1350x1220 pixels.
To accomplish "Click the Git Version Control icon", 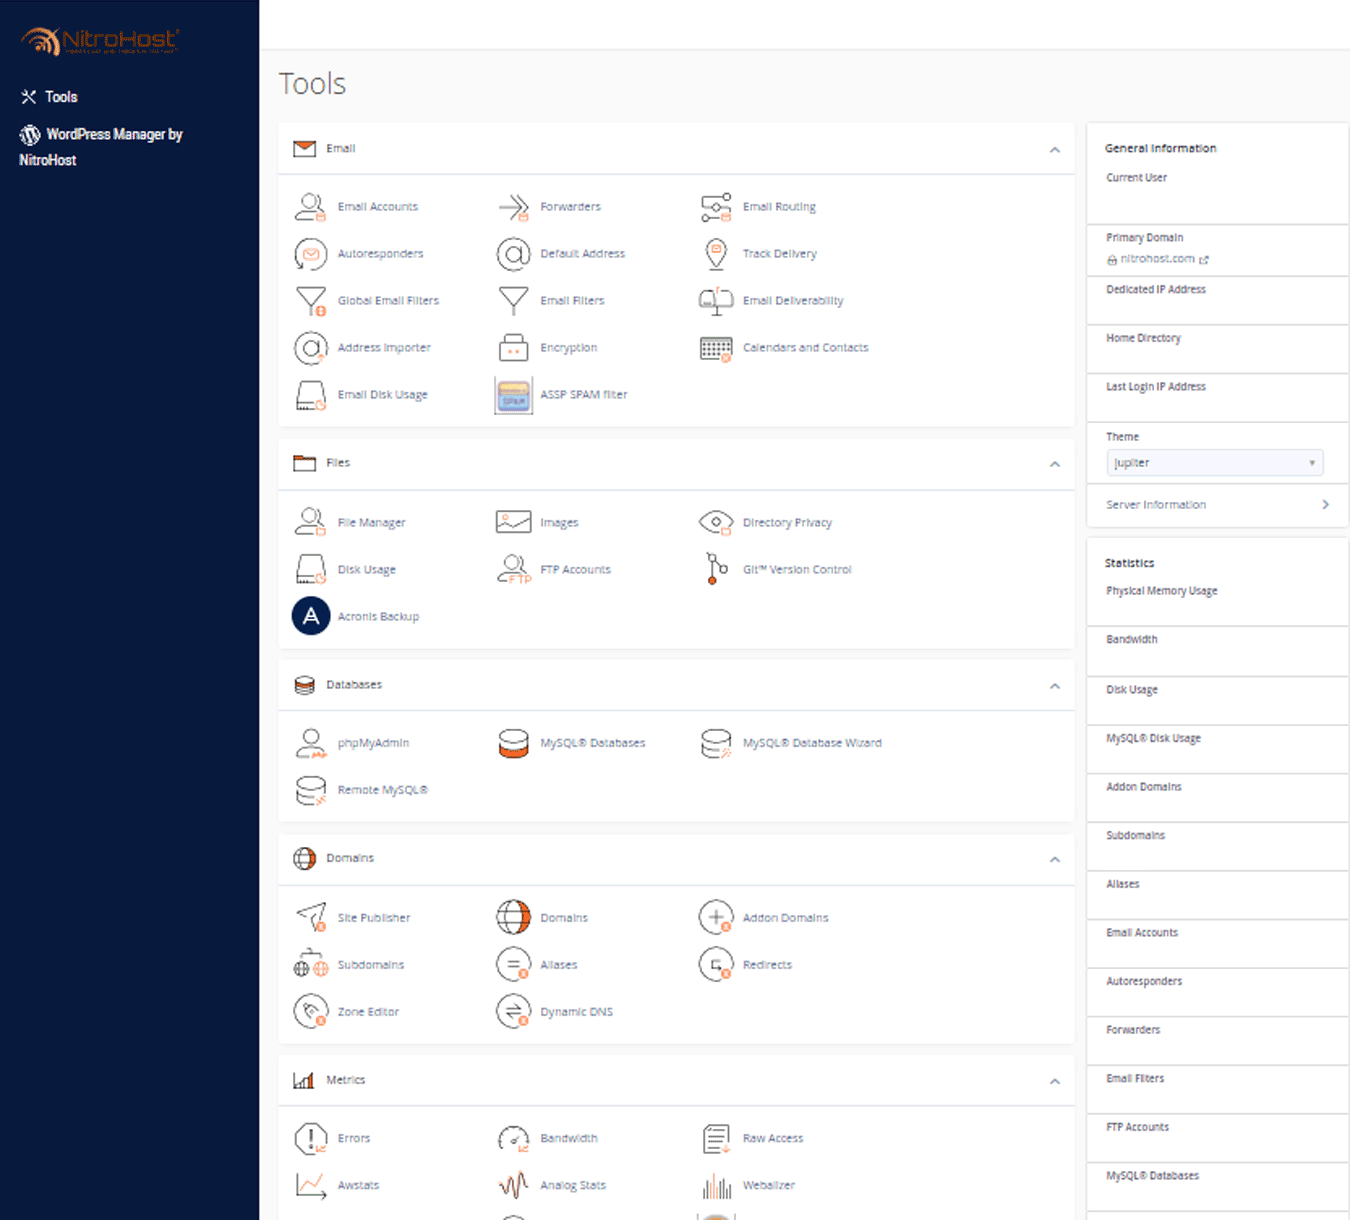I will point(715,569).
